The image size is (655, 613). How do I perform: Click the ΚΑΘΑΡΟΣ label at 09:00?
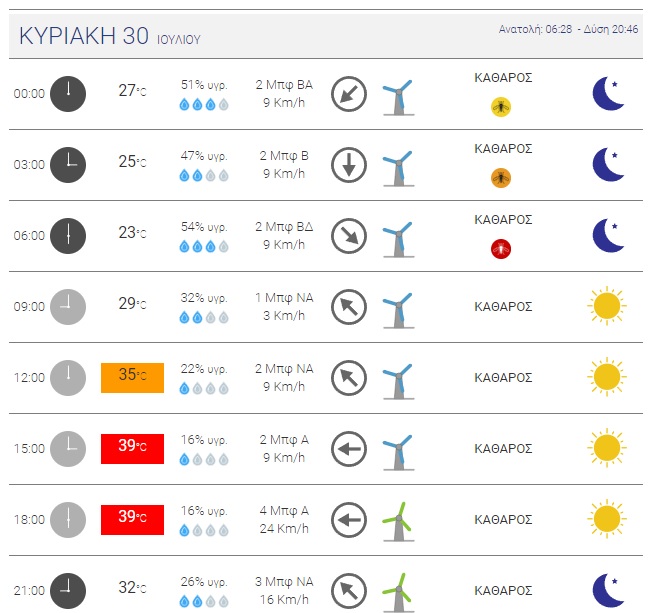(x=503, y=307)
